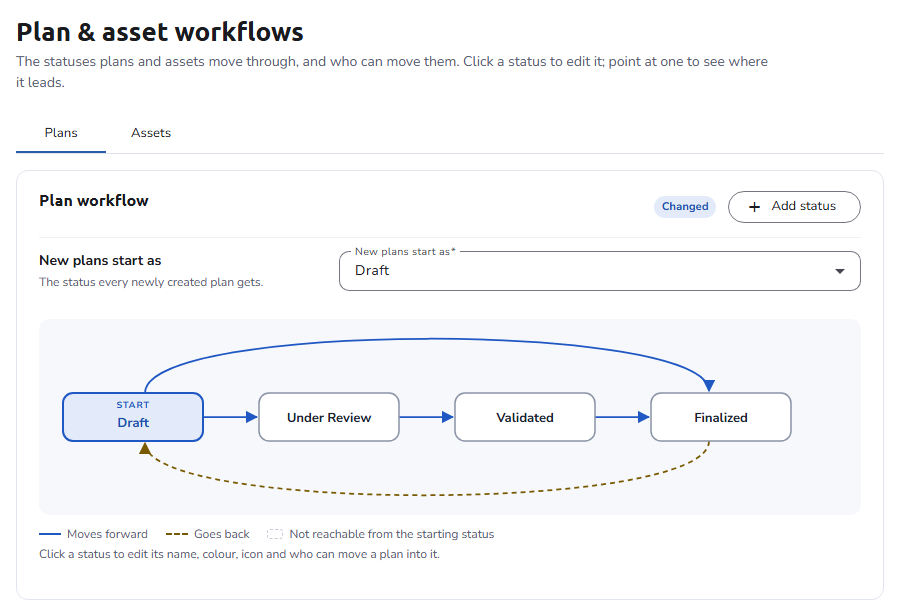
Task: Click the 'Goes back' legend label
Action: tap(222, 534)
